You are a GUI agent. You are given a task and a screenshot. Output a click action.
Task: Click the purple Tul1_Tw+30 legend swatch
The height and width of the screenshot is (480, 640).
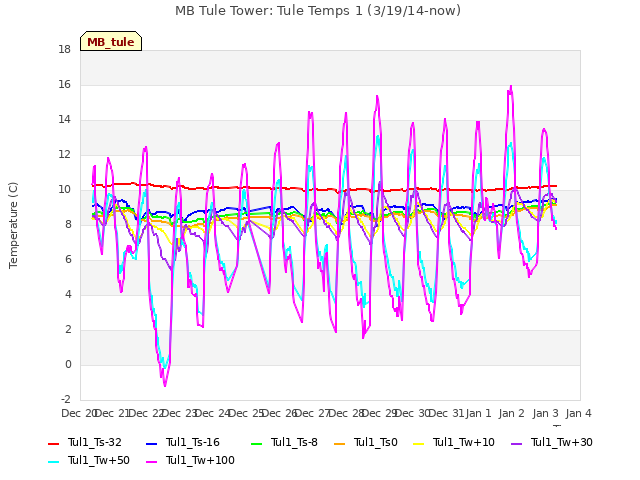tap(517, 443)
